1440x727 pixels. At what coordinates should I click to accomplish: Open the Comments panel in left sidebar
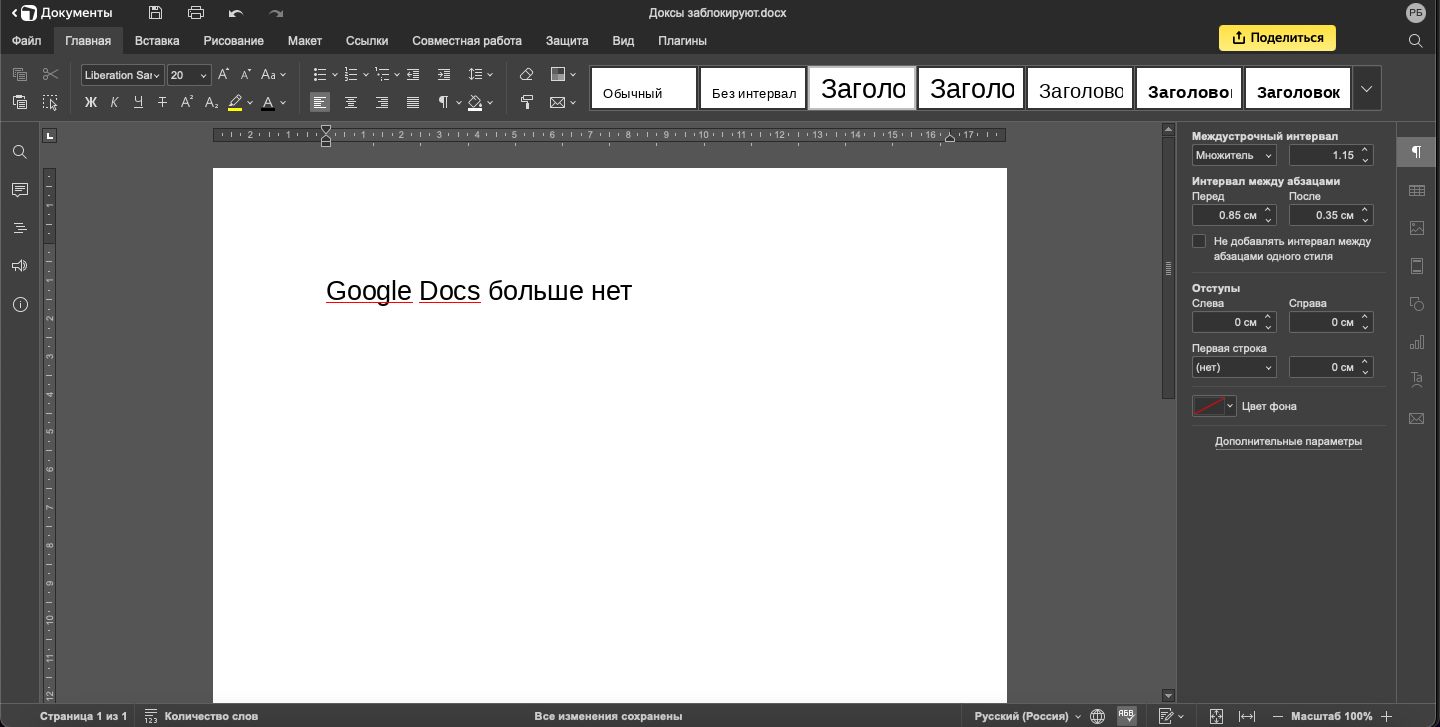tap(19, 190)
